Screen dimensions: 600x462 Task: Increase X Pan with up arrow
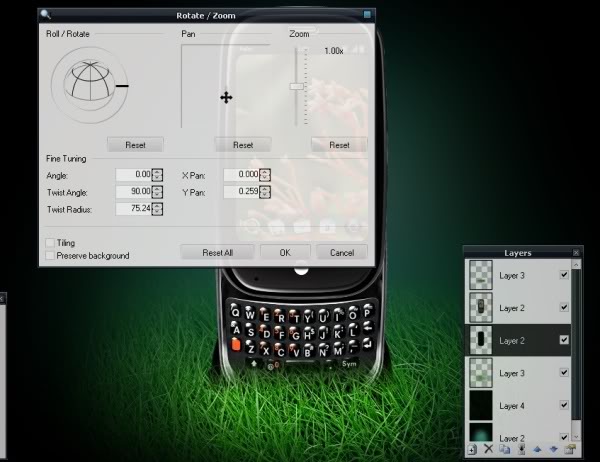265,172
